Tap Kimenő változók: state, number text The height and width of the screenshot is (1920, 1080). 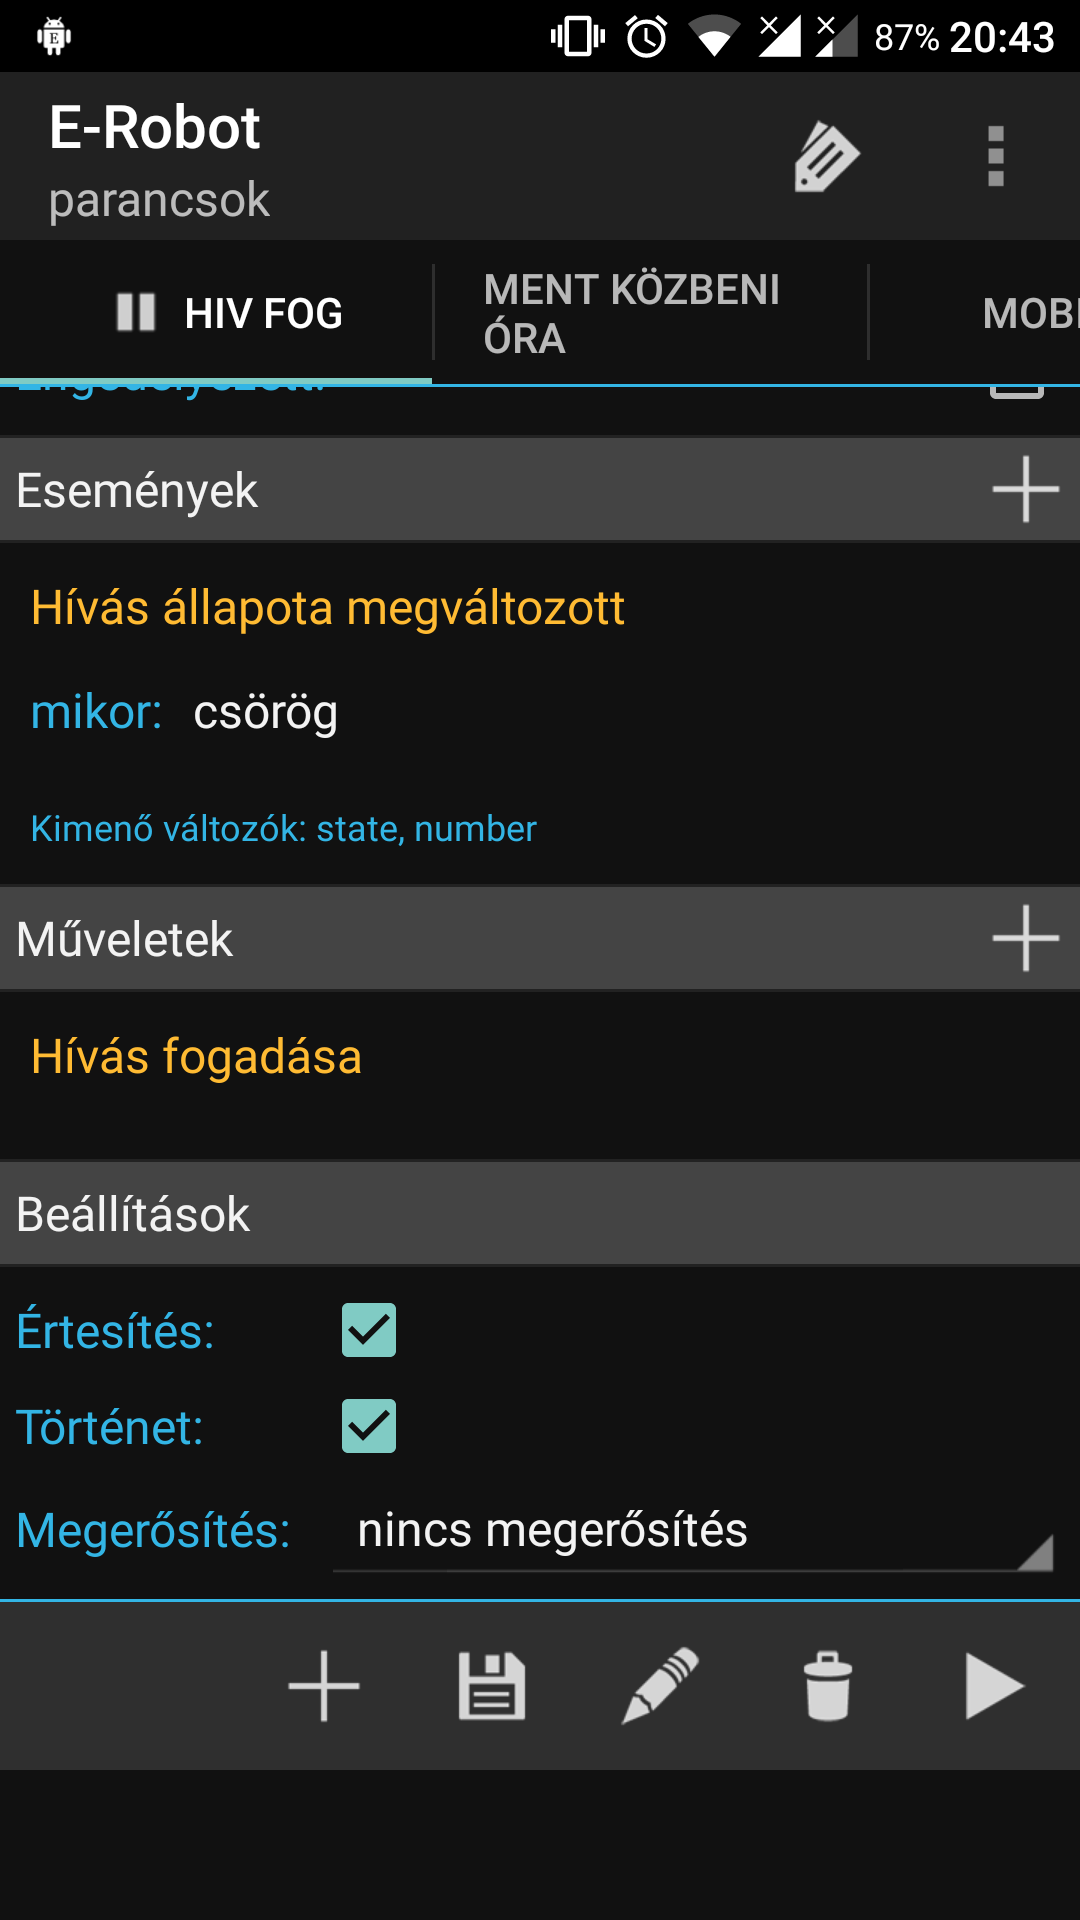click(x=284, y=829)
